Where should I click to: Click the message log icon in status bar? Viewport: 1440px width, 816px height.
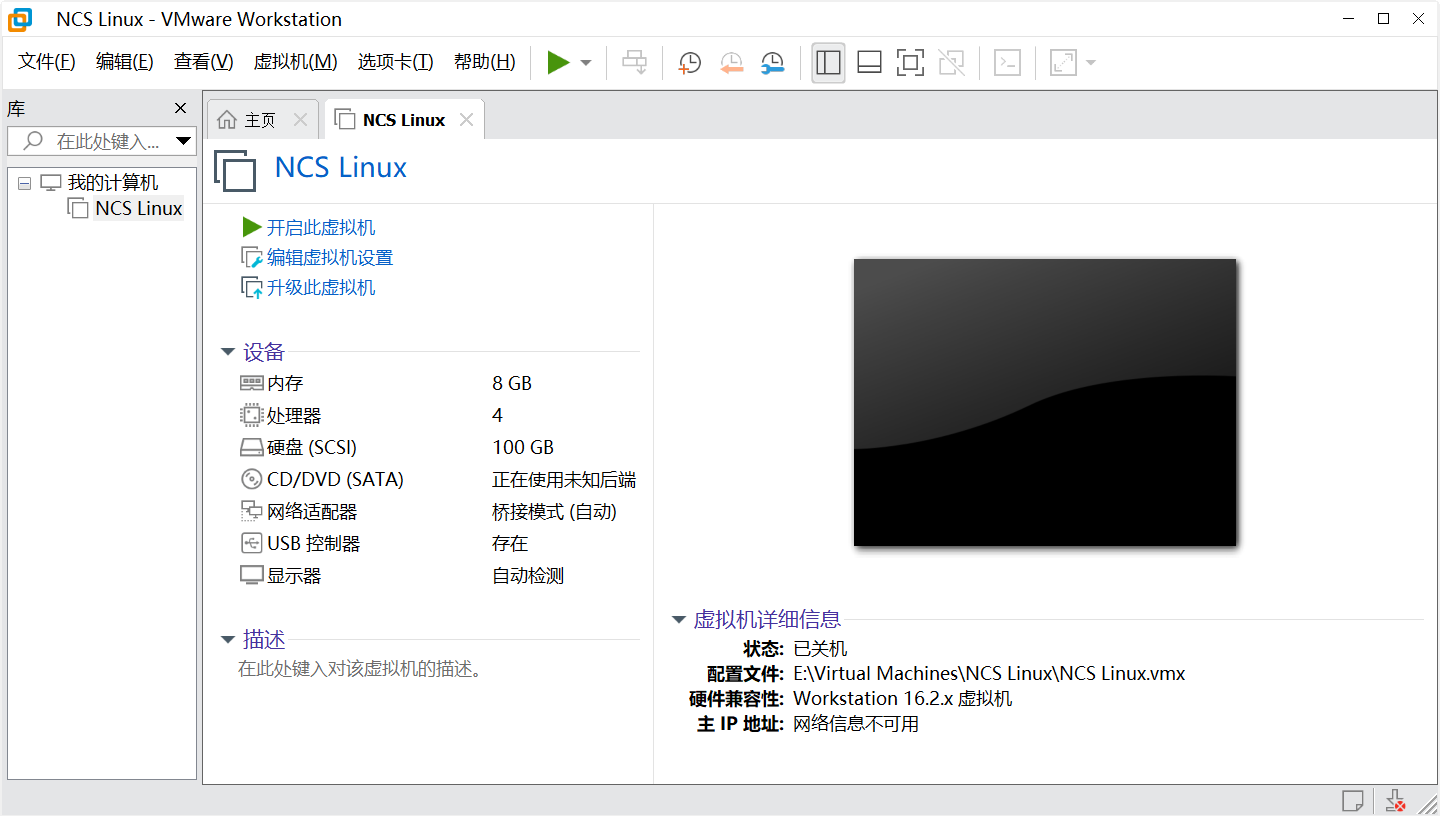click(x=1352, y=801)
